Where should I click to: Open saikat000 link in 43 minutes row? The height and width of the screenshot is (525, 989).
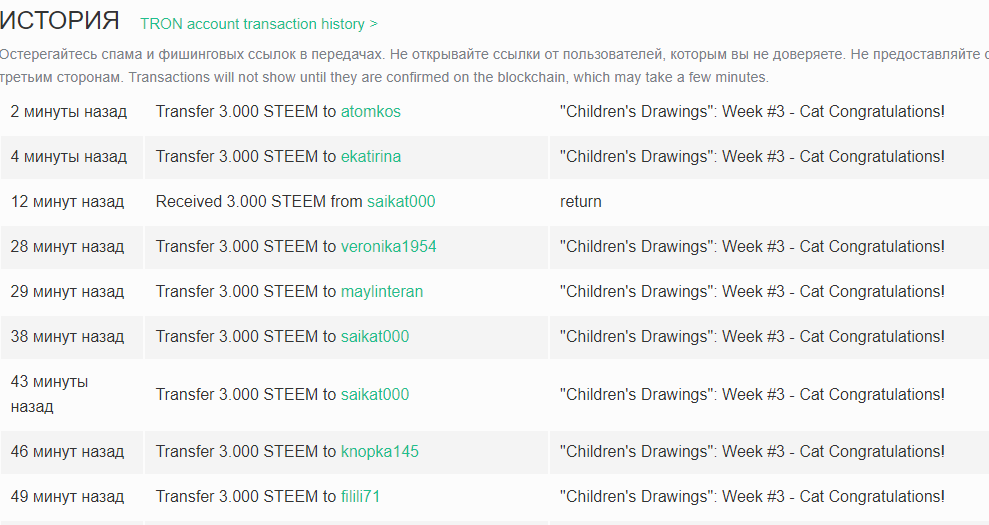click(x=375, y=394)
